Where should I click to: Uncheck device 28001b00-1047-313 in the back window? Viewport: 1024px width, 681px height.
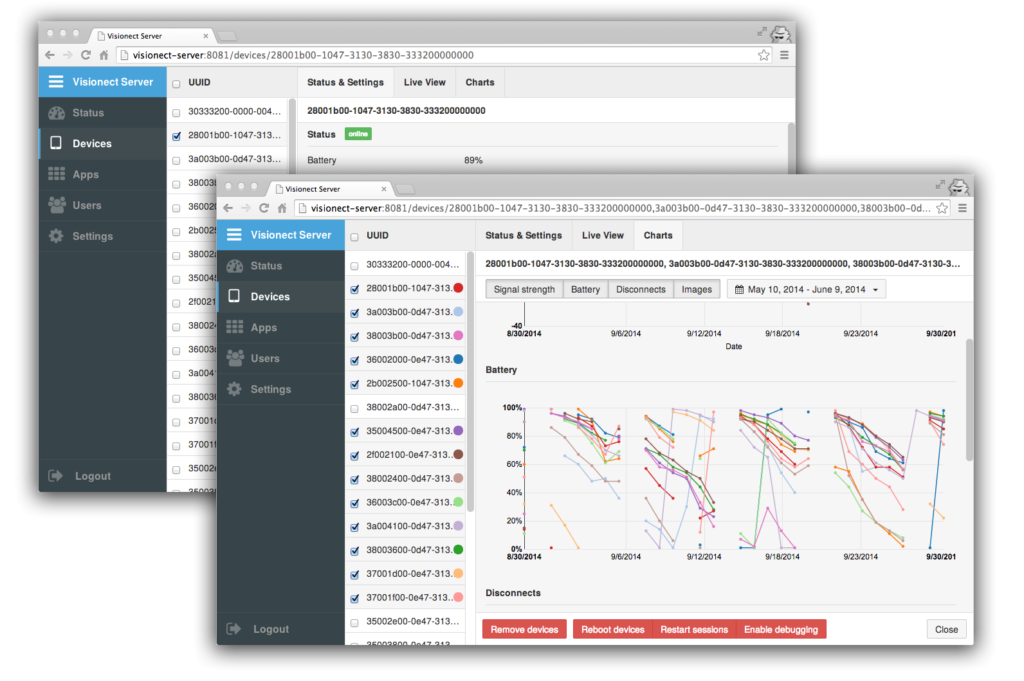tap(176, 136)
